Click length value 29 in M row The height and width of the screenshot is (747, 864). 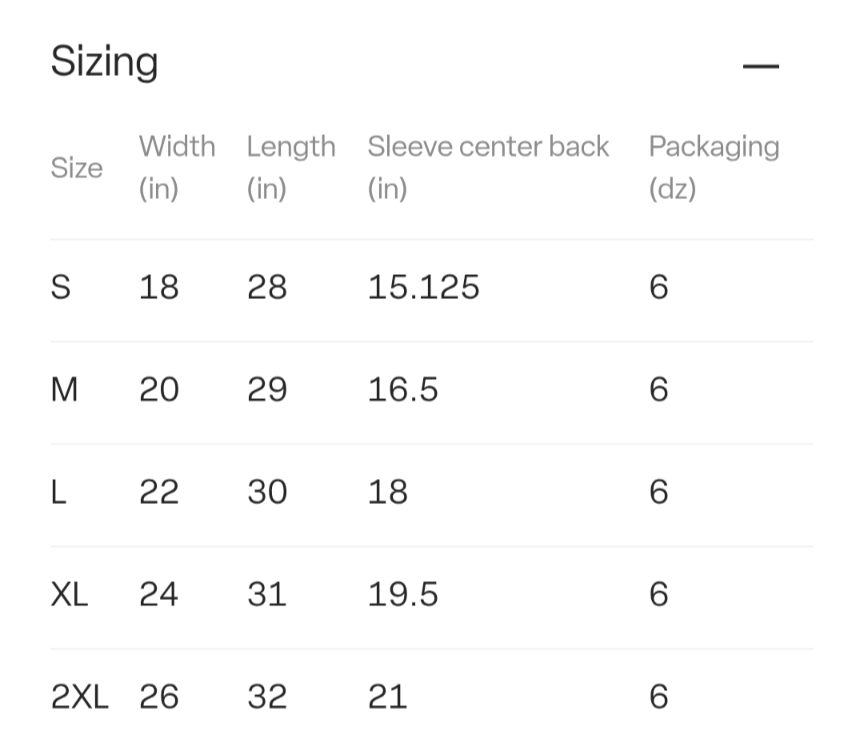pos(267,389)
